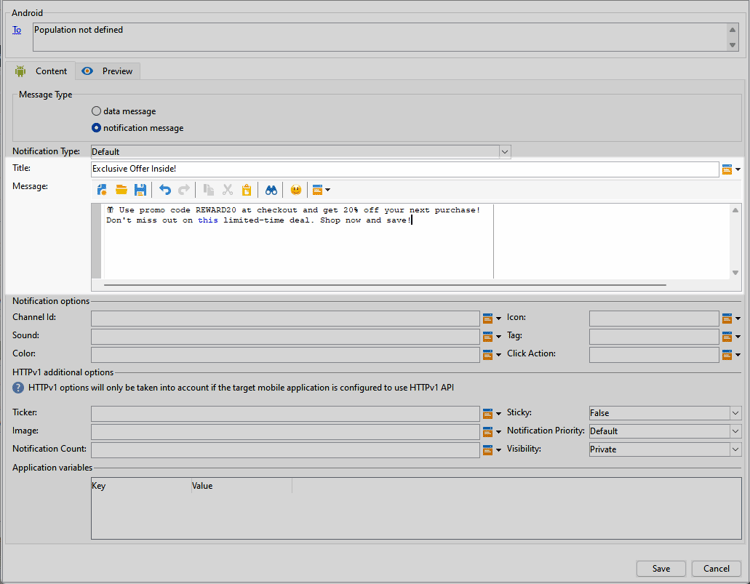This screenshot has width=750, height=584.
Task: Click the personalization wizard icon in message toolbar
Action: [102, 190]
